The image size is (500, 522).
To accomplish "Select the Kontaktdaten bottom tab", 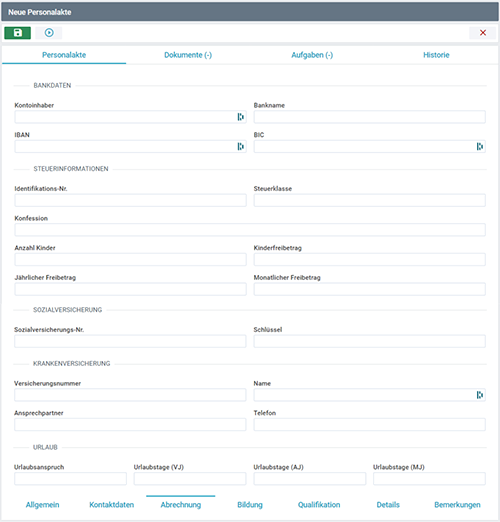I will click(x=112, y=505).
